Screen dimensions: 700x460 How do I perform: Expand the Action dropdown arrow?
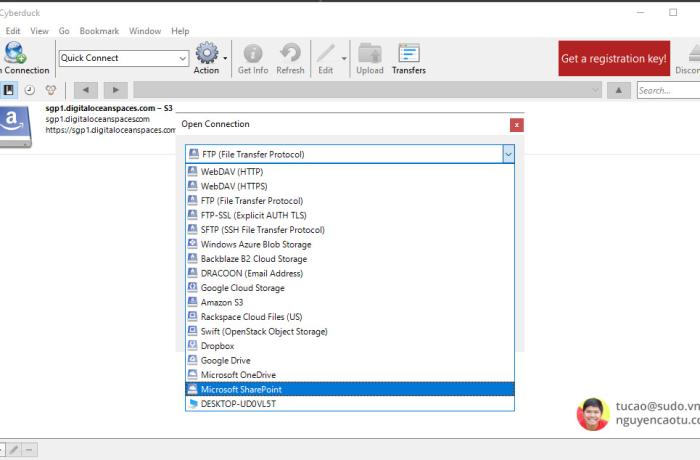tap(225, 58)
